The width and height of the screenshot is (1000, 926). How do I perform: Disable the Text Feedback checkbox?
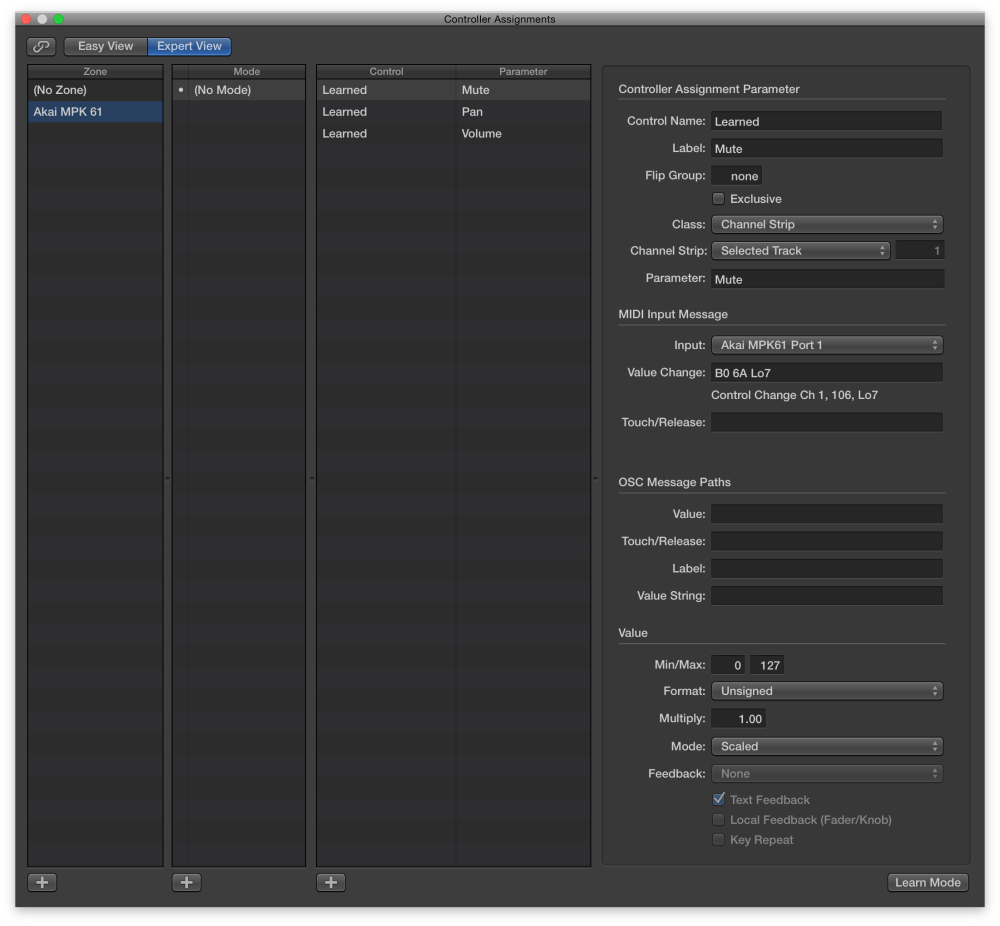pos(718,799)
